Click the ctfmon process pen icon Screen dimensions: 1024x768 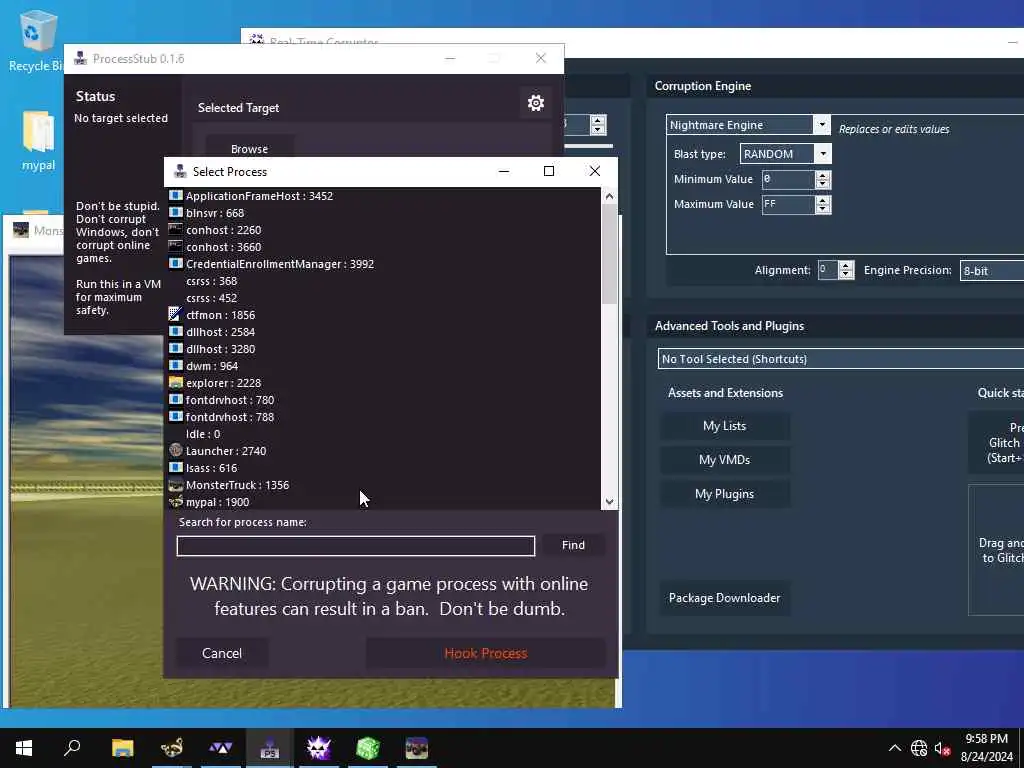176,314
